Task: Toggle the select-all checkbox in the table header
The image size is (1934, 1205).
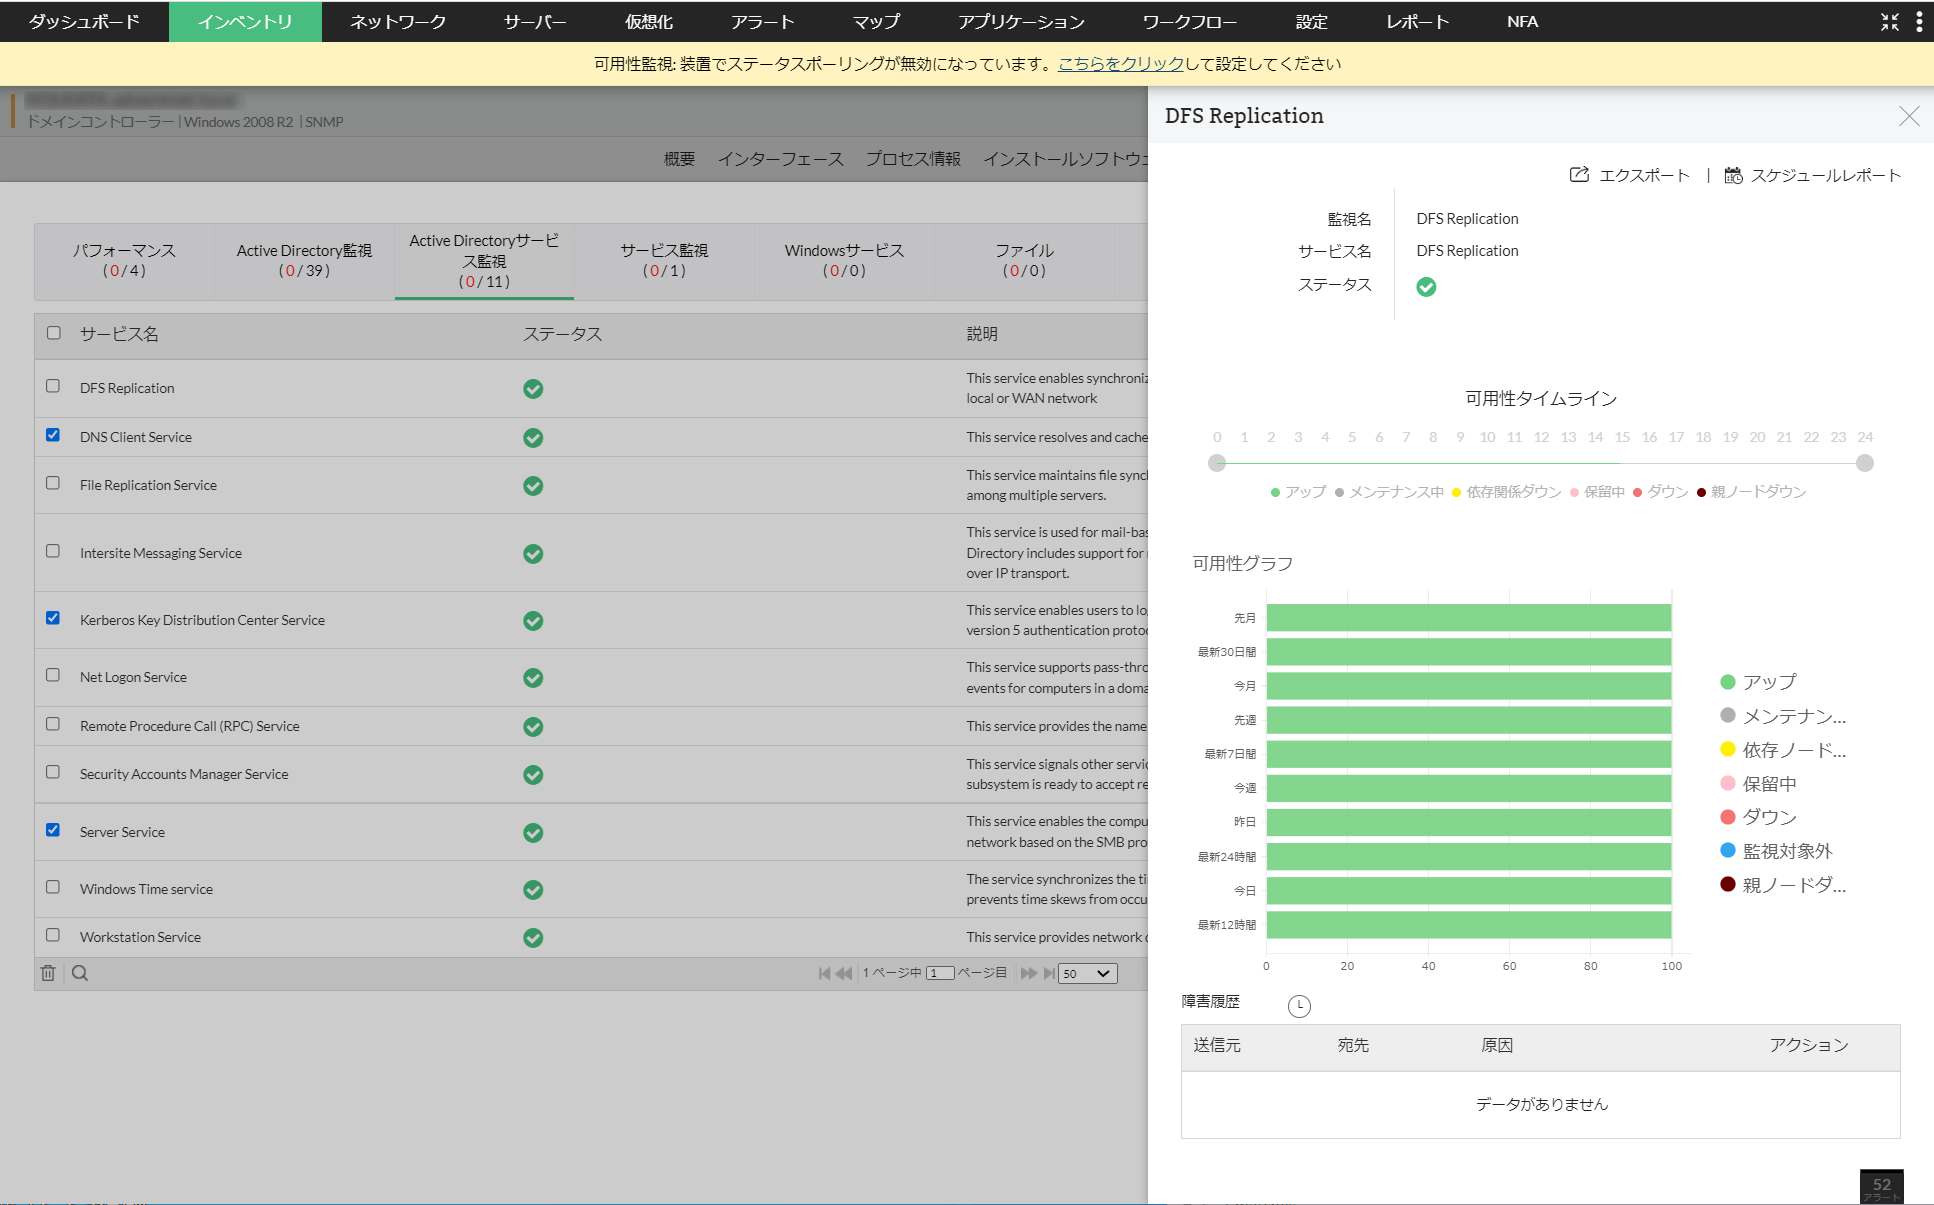Action: pyautogui.click(x=53, y=334)
